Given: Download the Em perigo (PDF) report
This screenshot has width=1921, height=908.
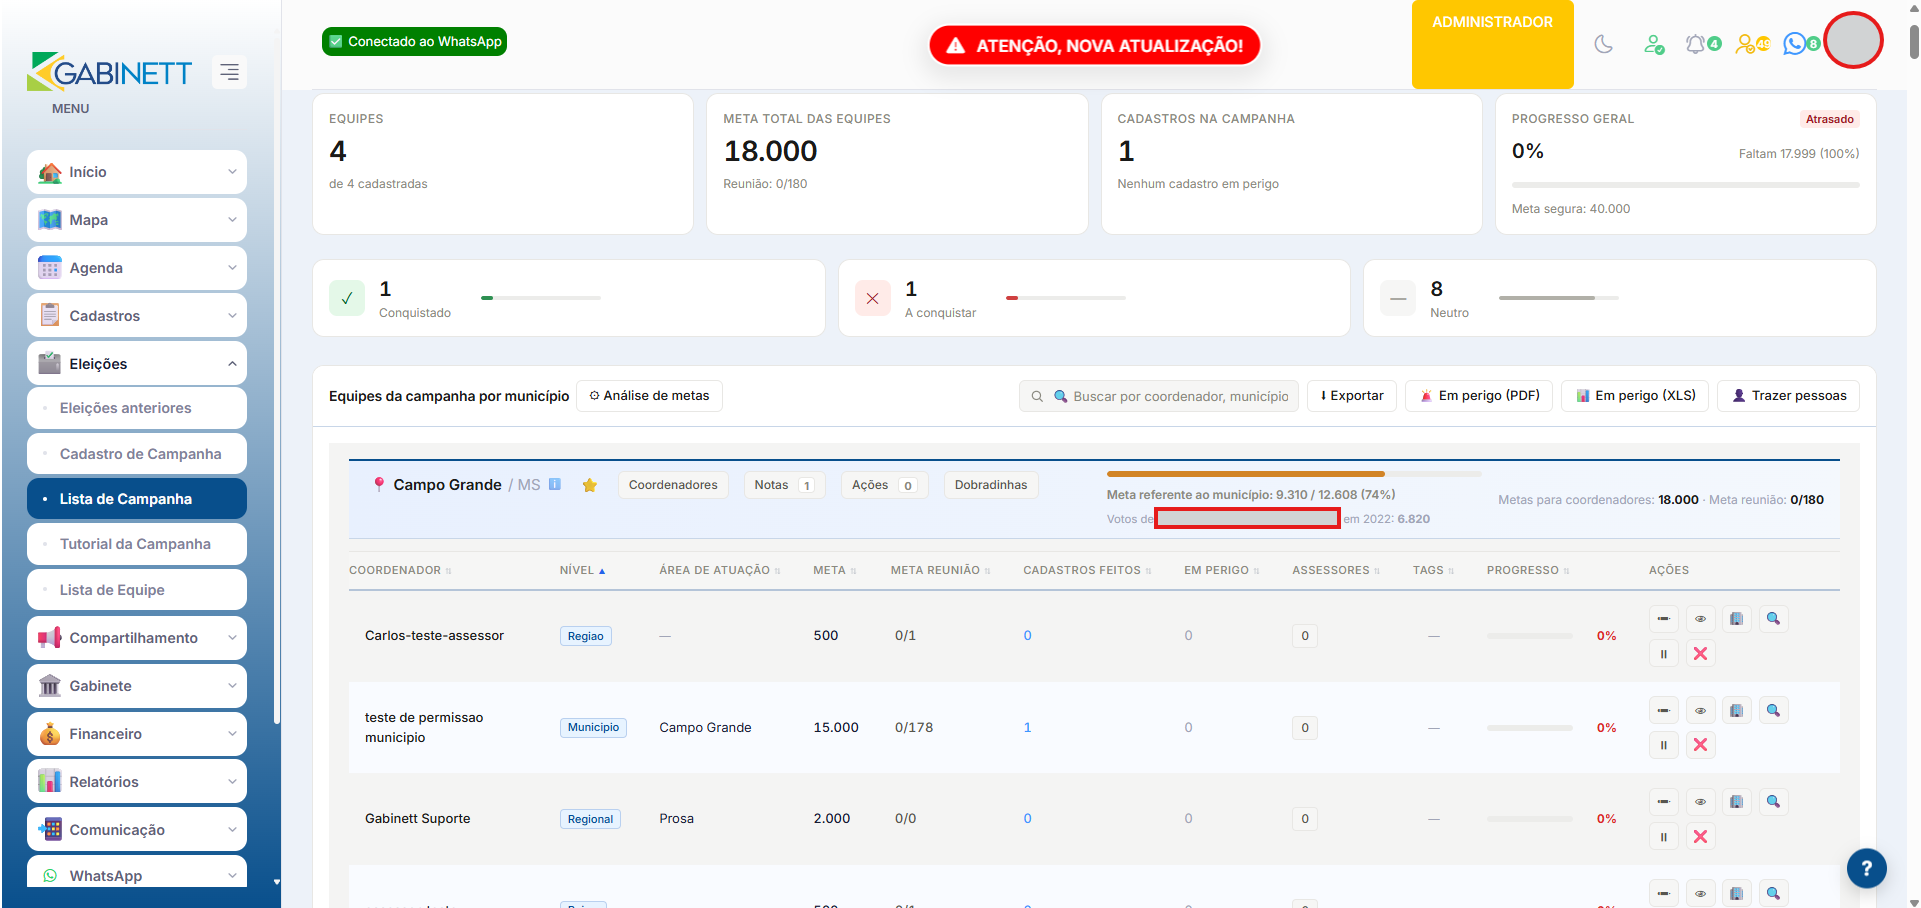Looking at the screenshot, I should [1479, 396].
